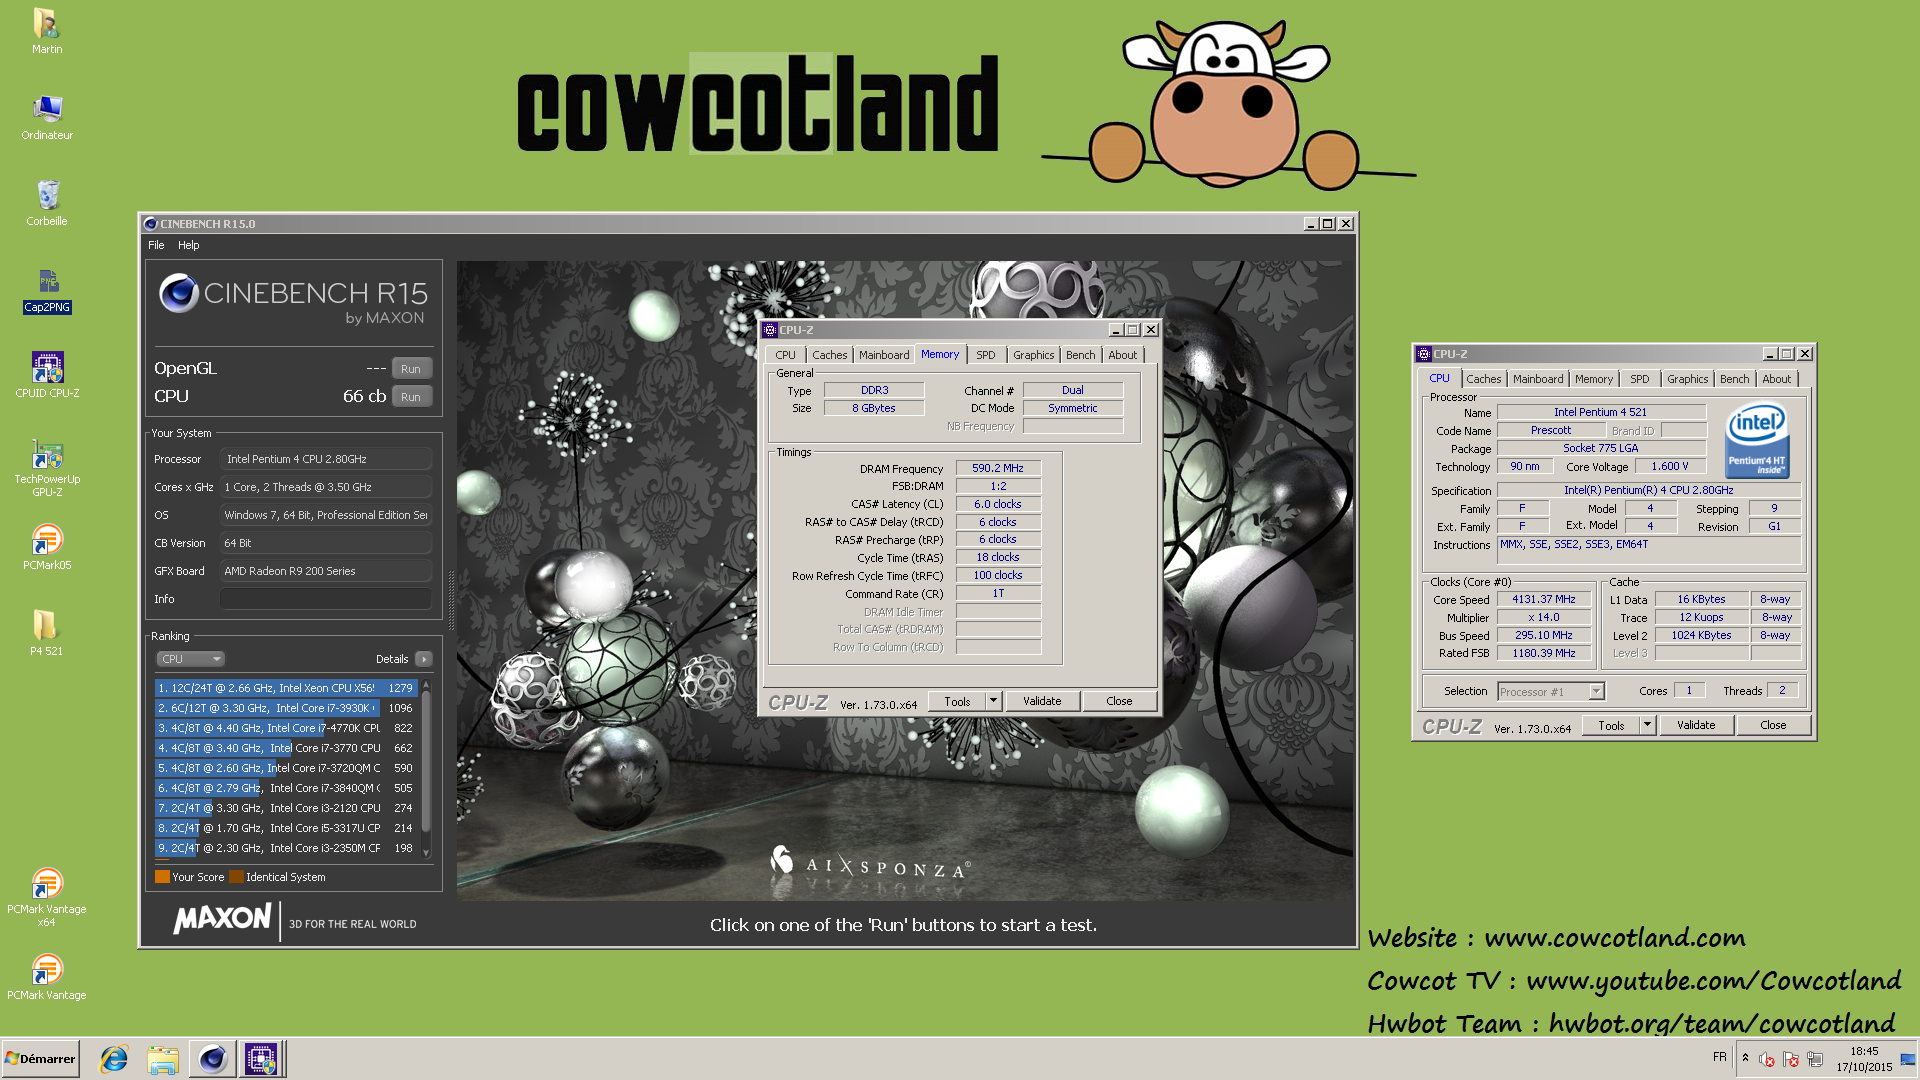Click the Intel Pentium 4 HT logo

1757,441
